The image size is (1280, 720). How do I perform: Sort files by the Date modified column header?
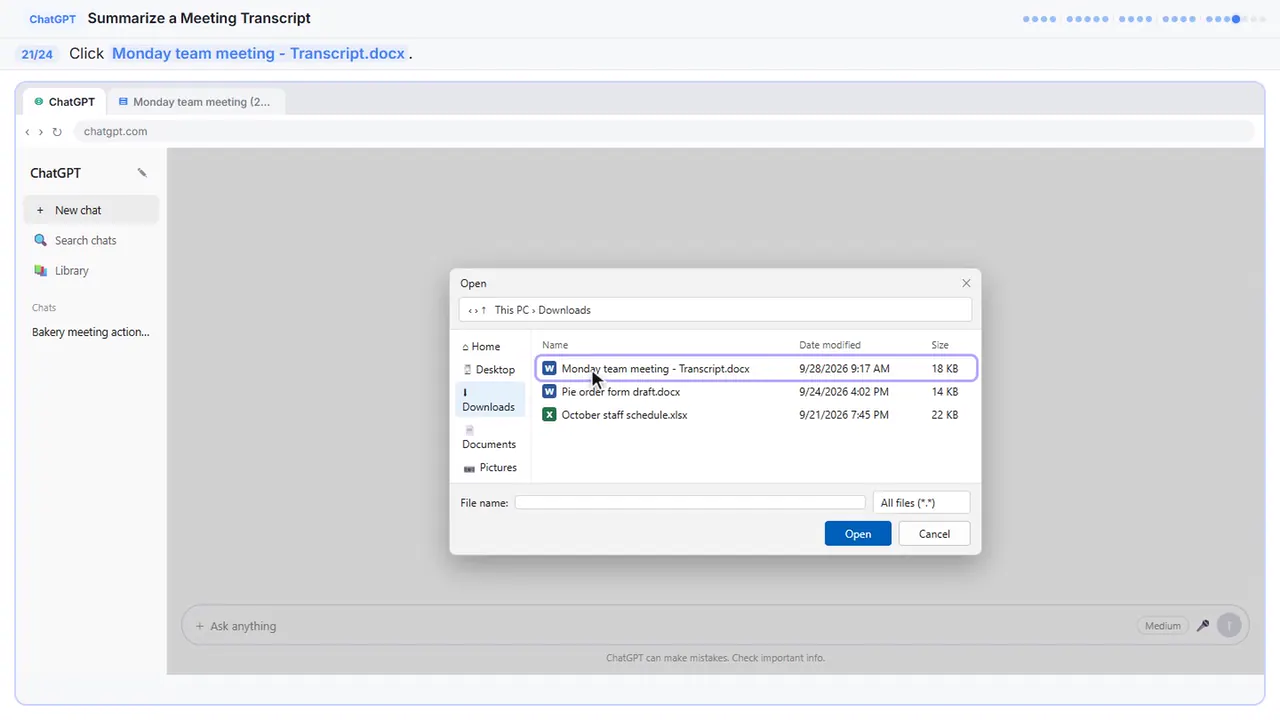point(830,345)
